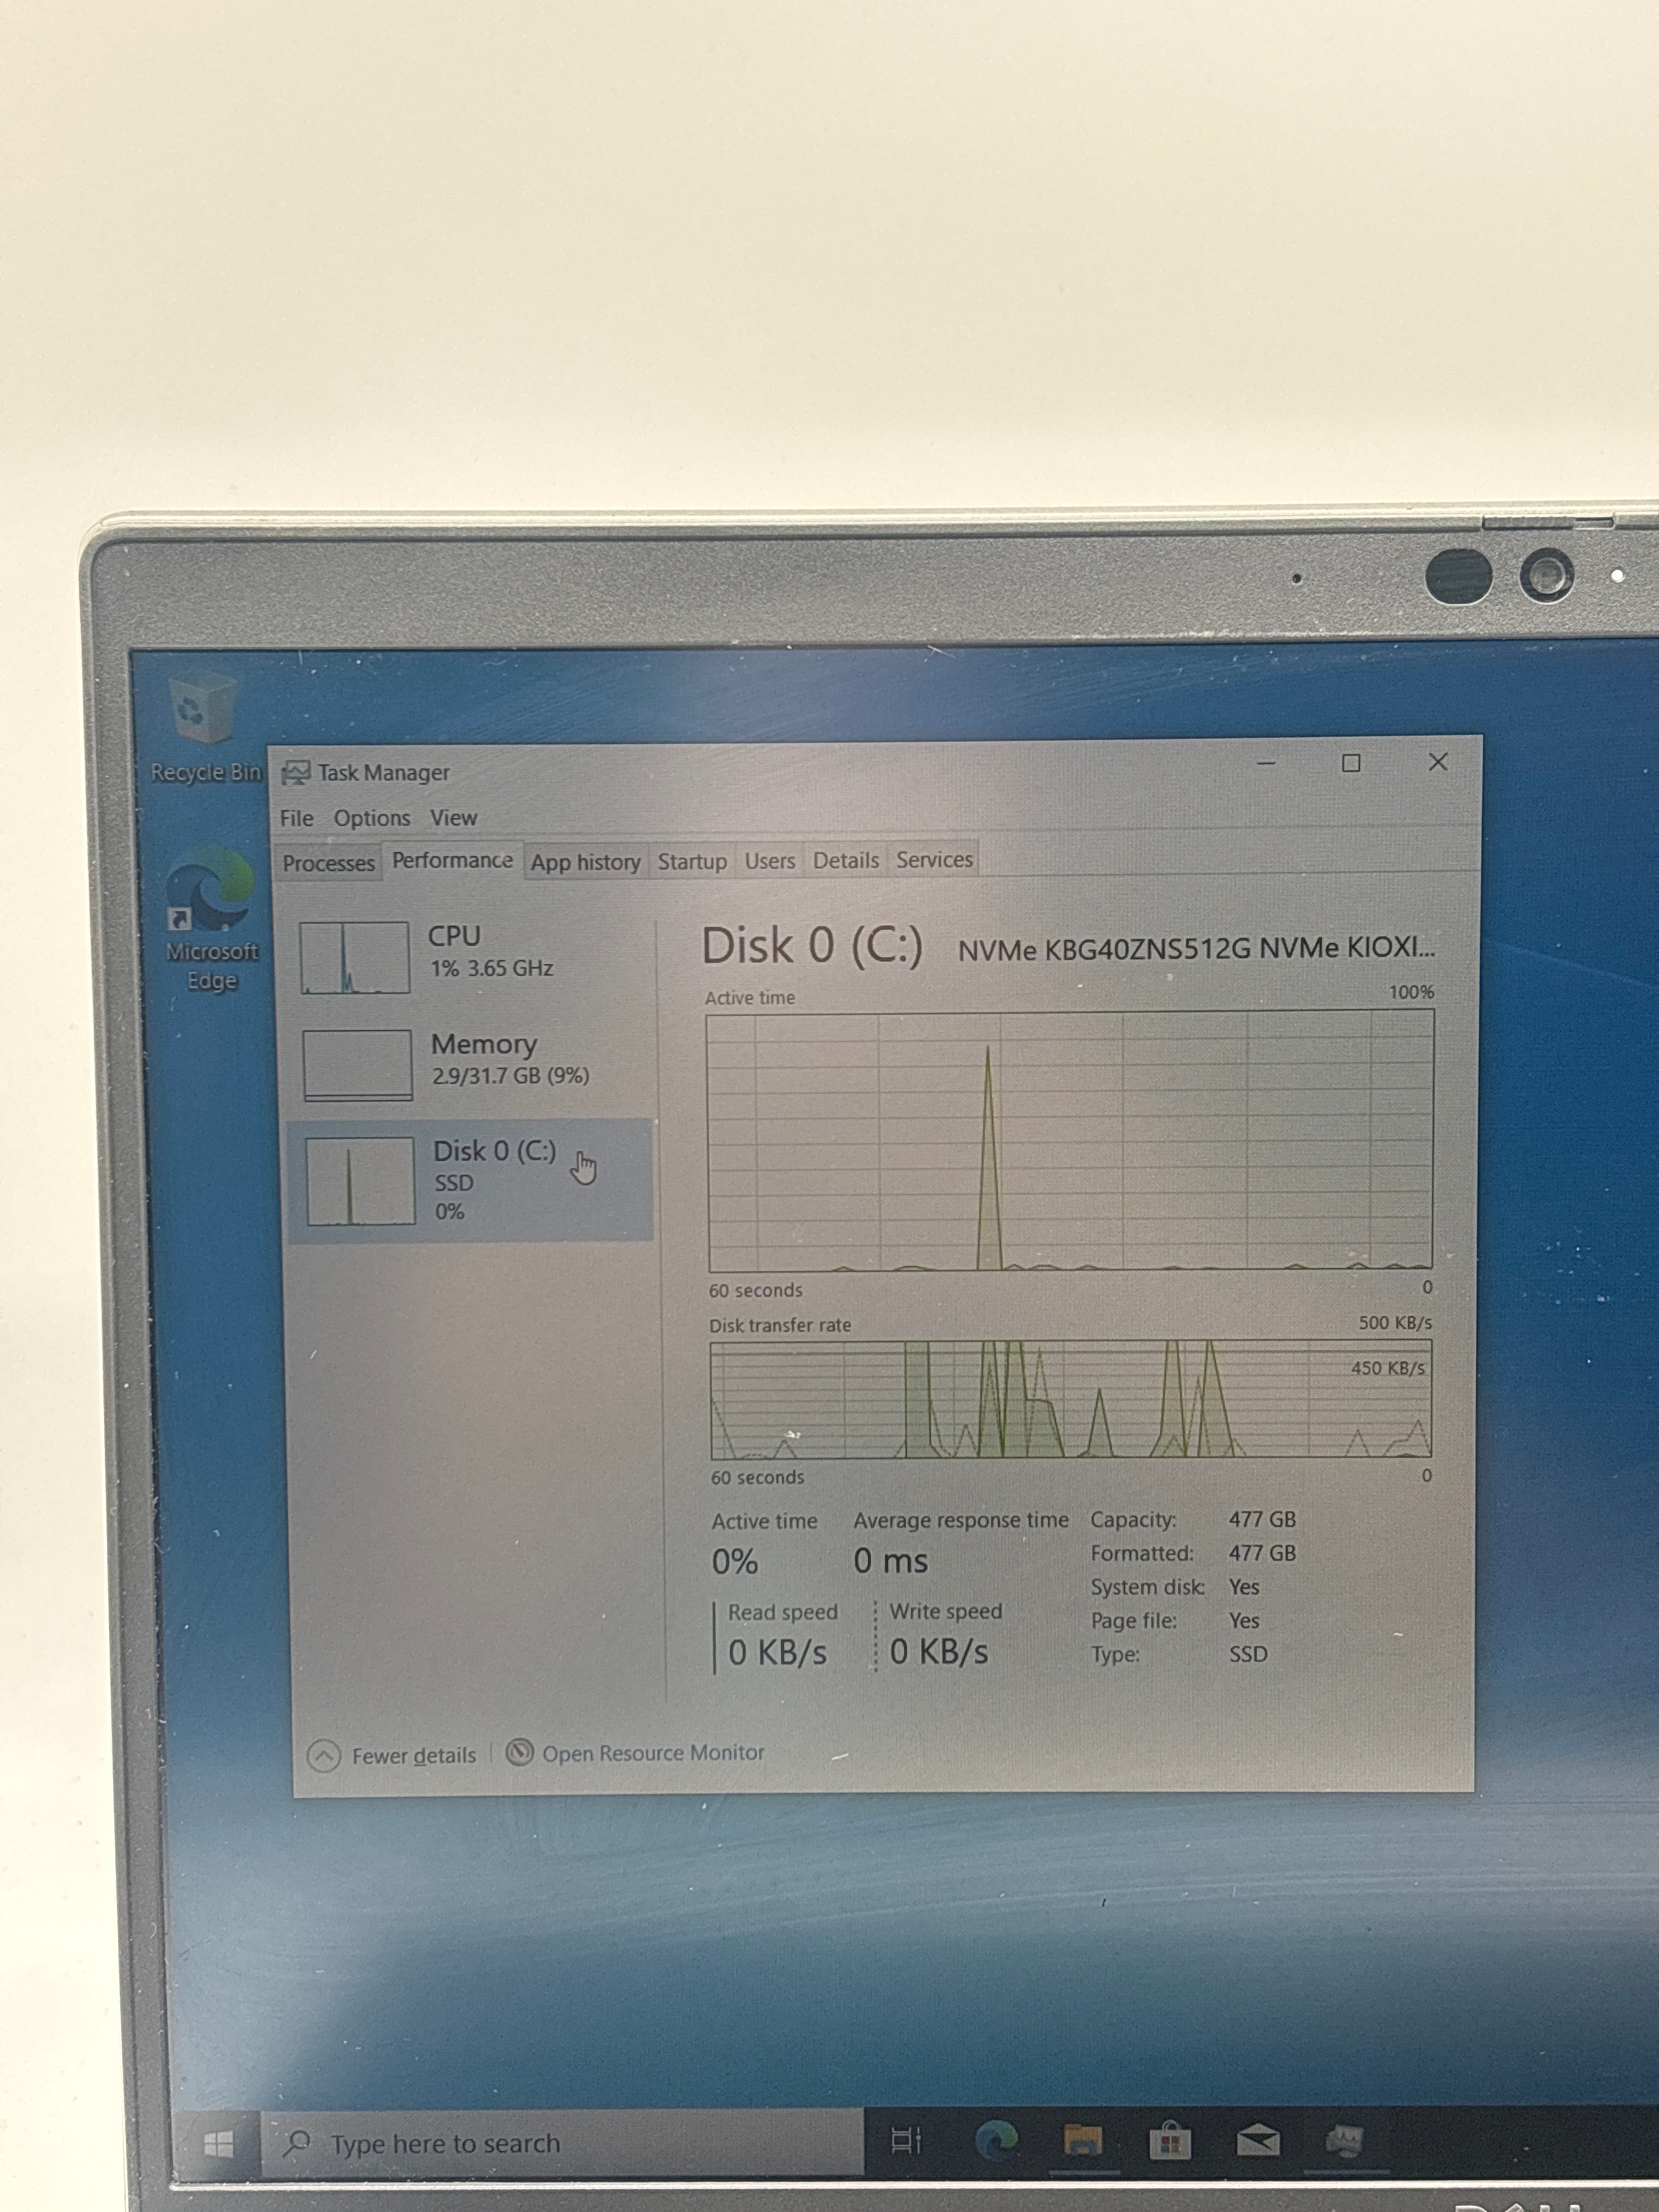Click the Resource Monitor icon
Viewport: 1659px width, 2212px height.
519,1753
